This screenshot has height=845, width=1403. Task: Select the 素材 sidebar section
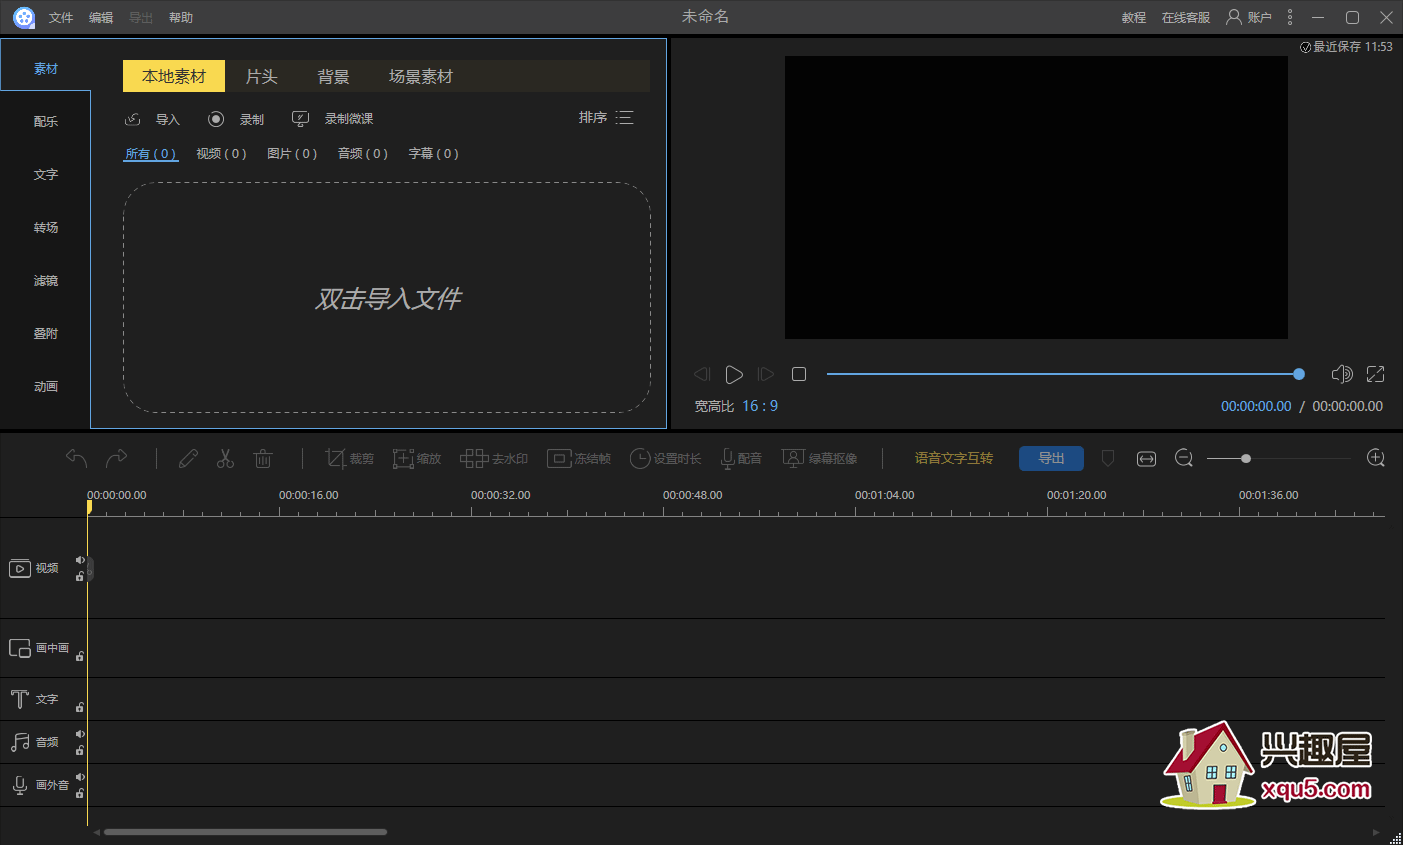pyautogui.click(x=46, y=68)
